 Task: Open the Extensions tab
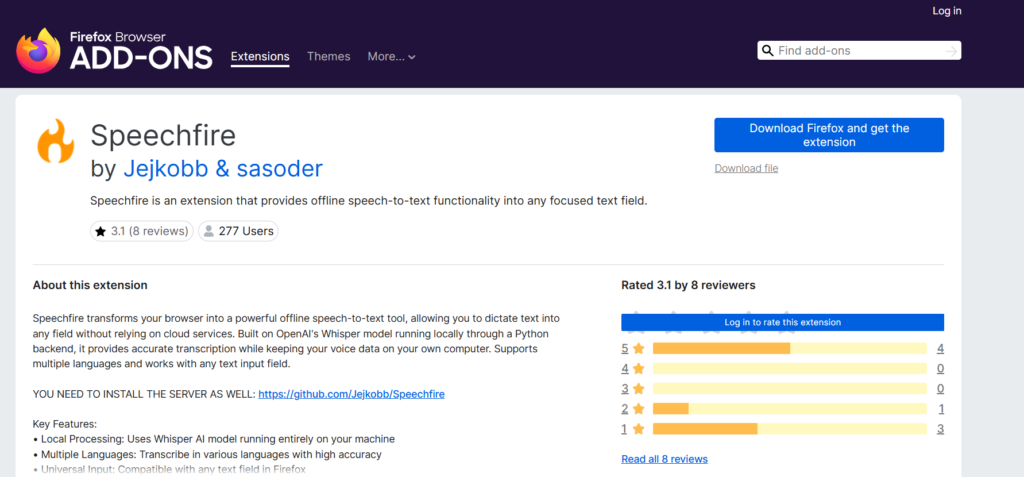[x=260, y=57]
